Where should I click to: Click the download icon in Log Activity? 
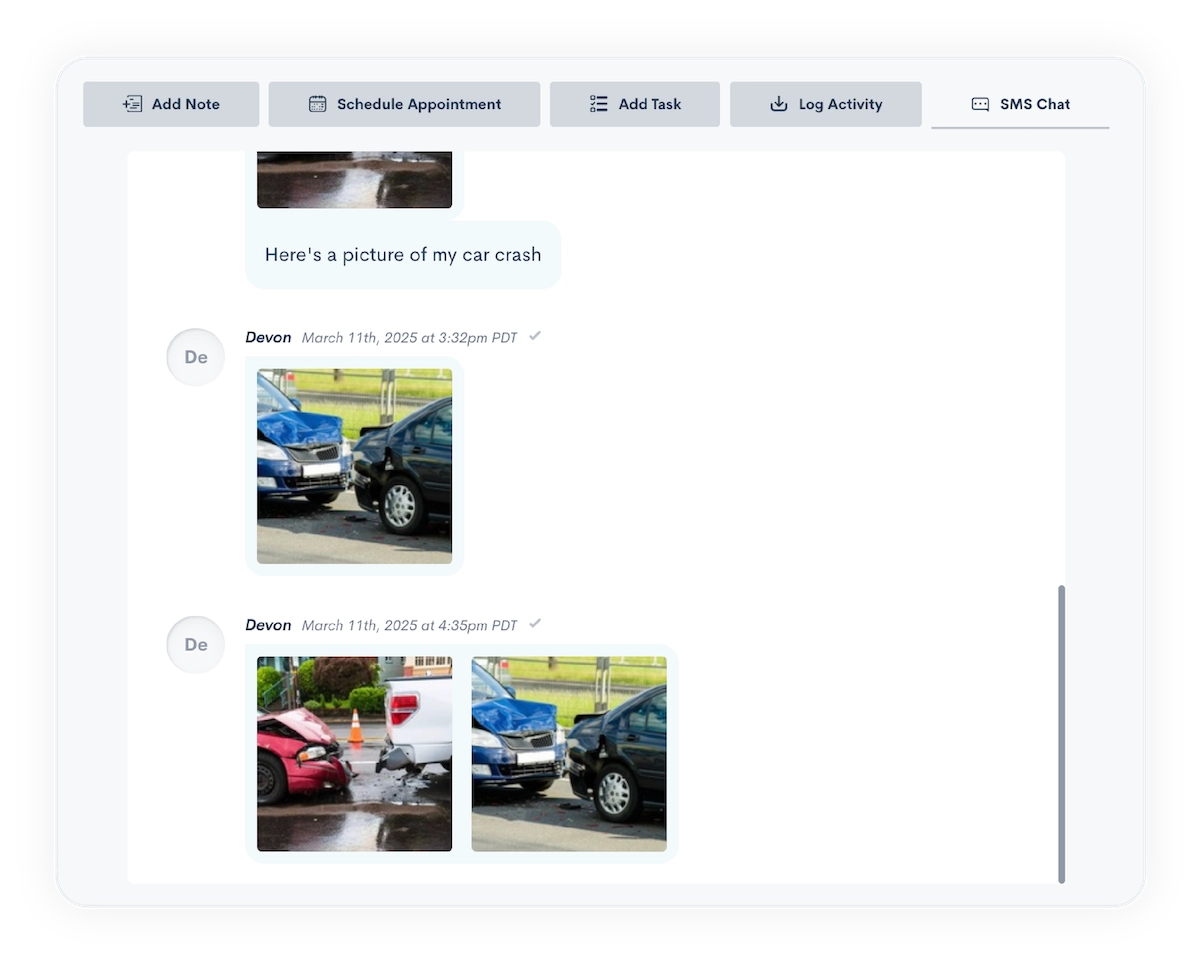(779, 104)
